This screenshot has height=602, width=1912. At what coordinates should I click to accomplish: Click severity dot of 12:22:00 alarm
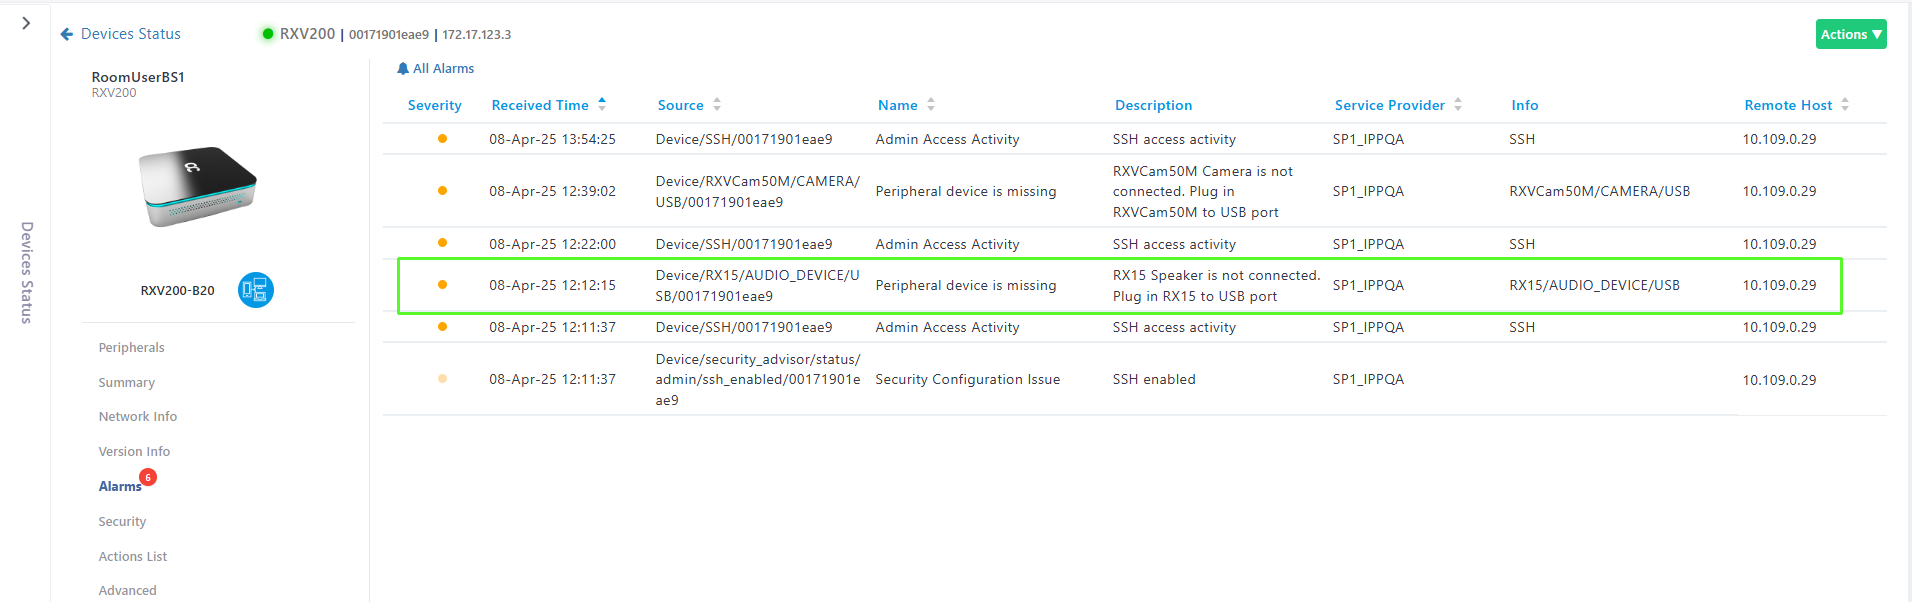(442, 243)
